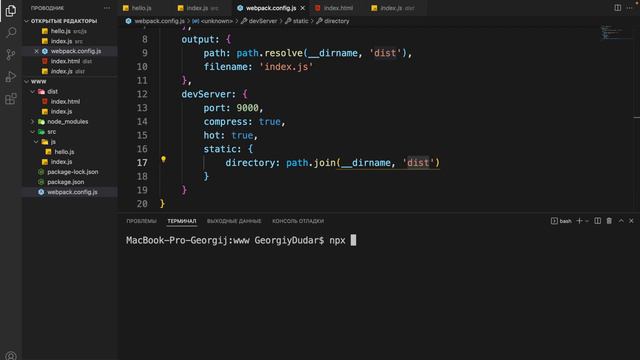The width and height of the screenshot is (640, 360).
Task: Kill terminal with trash icon
Action: pos(609,221)
